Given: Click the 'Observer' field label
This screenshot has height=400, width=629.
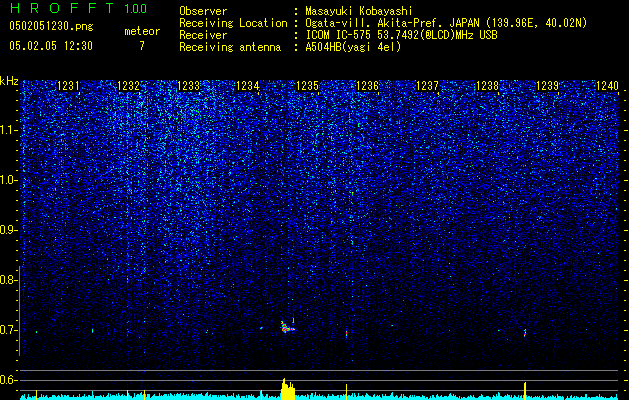Looking at the screenshot, I should (x=203, y=11).
